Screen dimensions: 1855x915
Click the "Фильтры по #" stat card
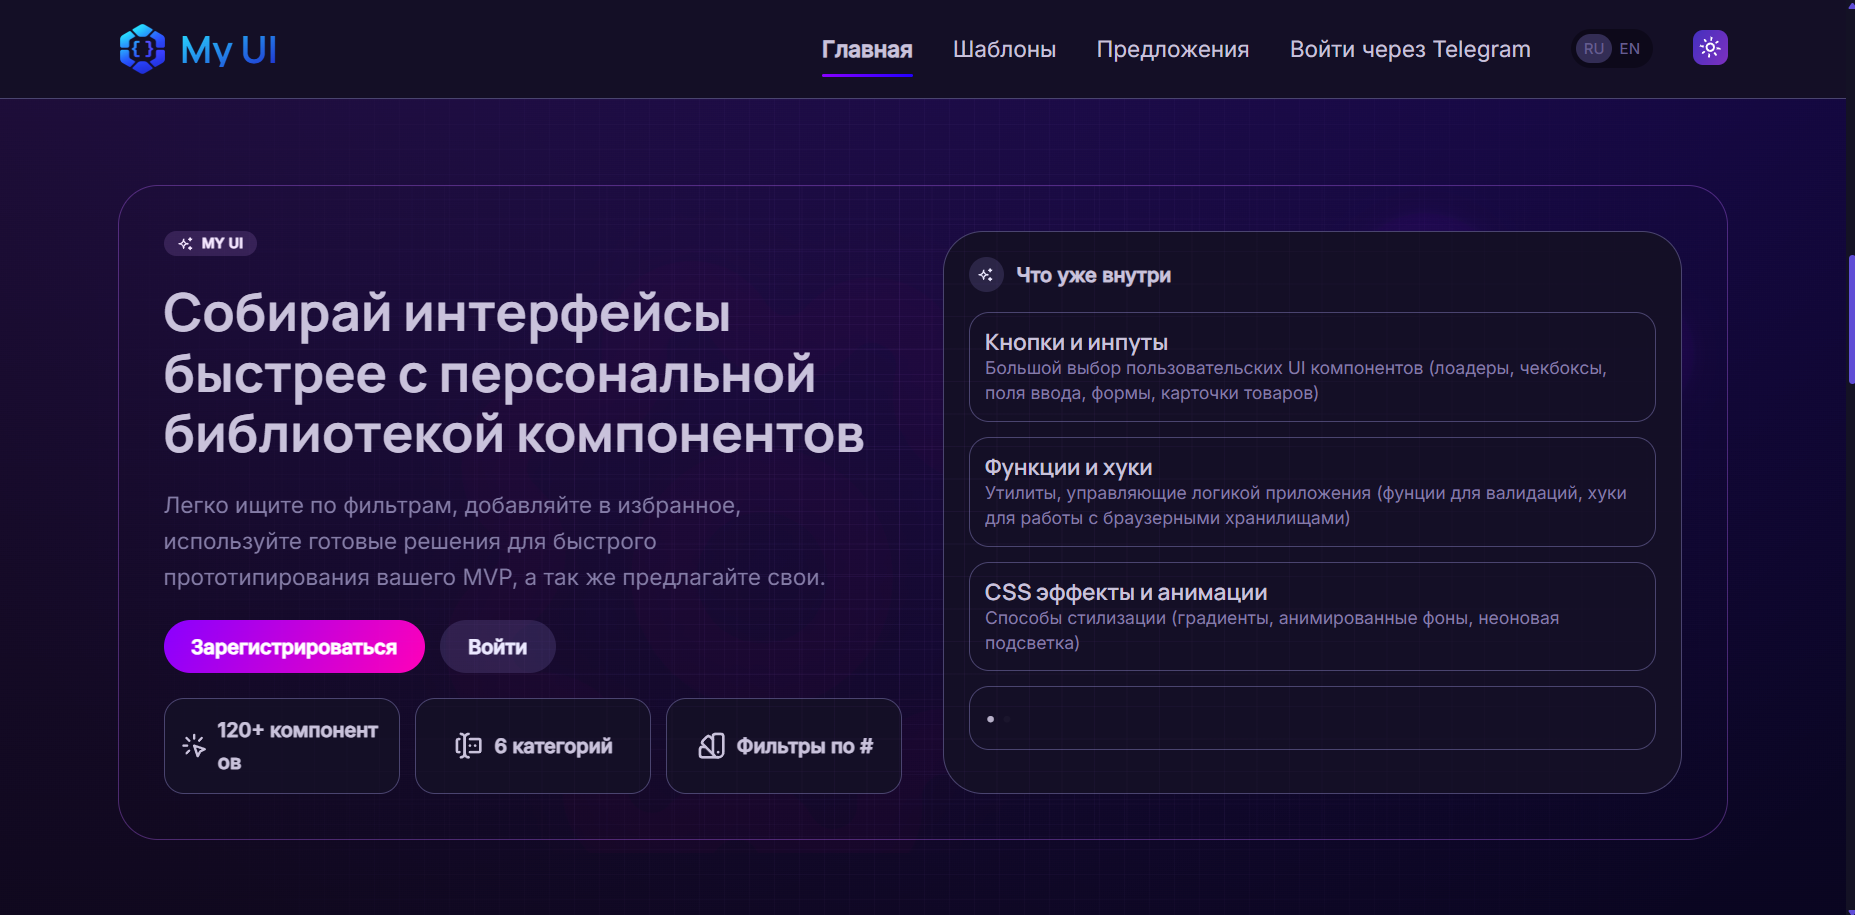(x=784, y=746)
